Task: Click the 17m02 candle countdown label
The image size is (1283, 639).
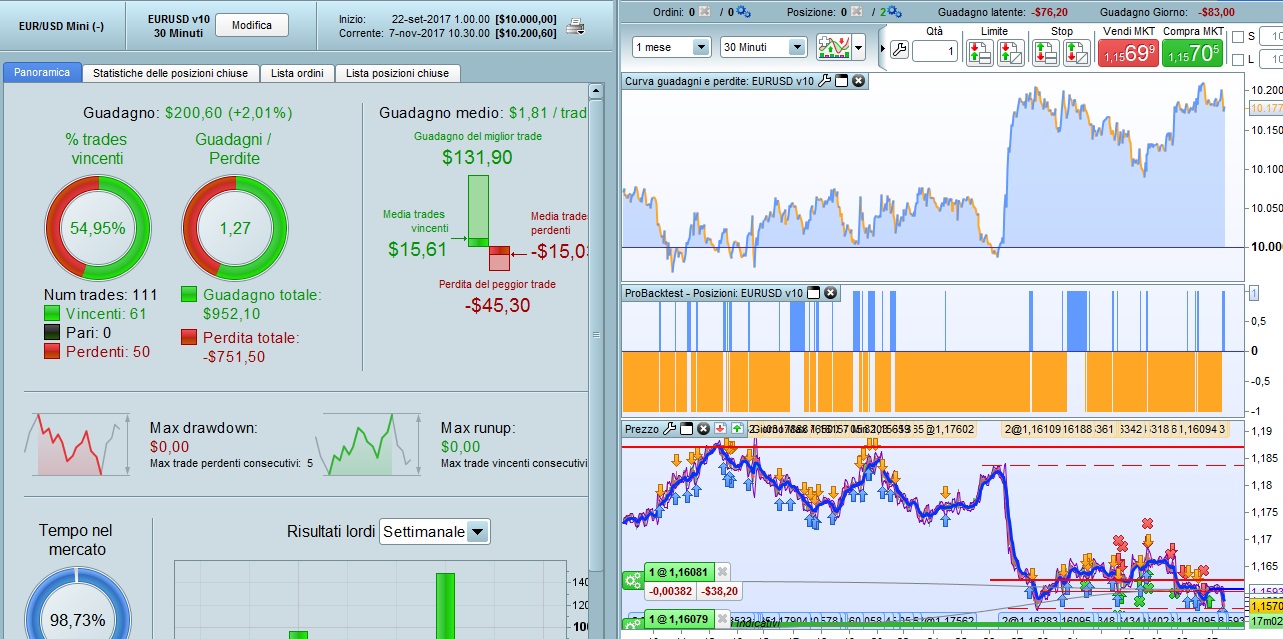Action: click(1265, 621)
